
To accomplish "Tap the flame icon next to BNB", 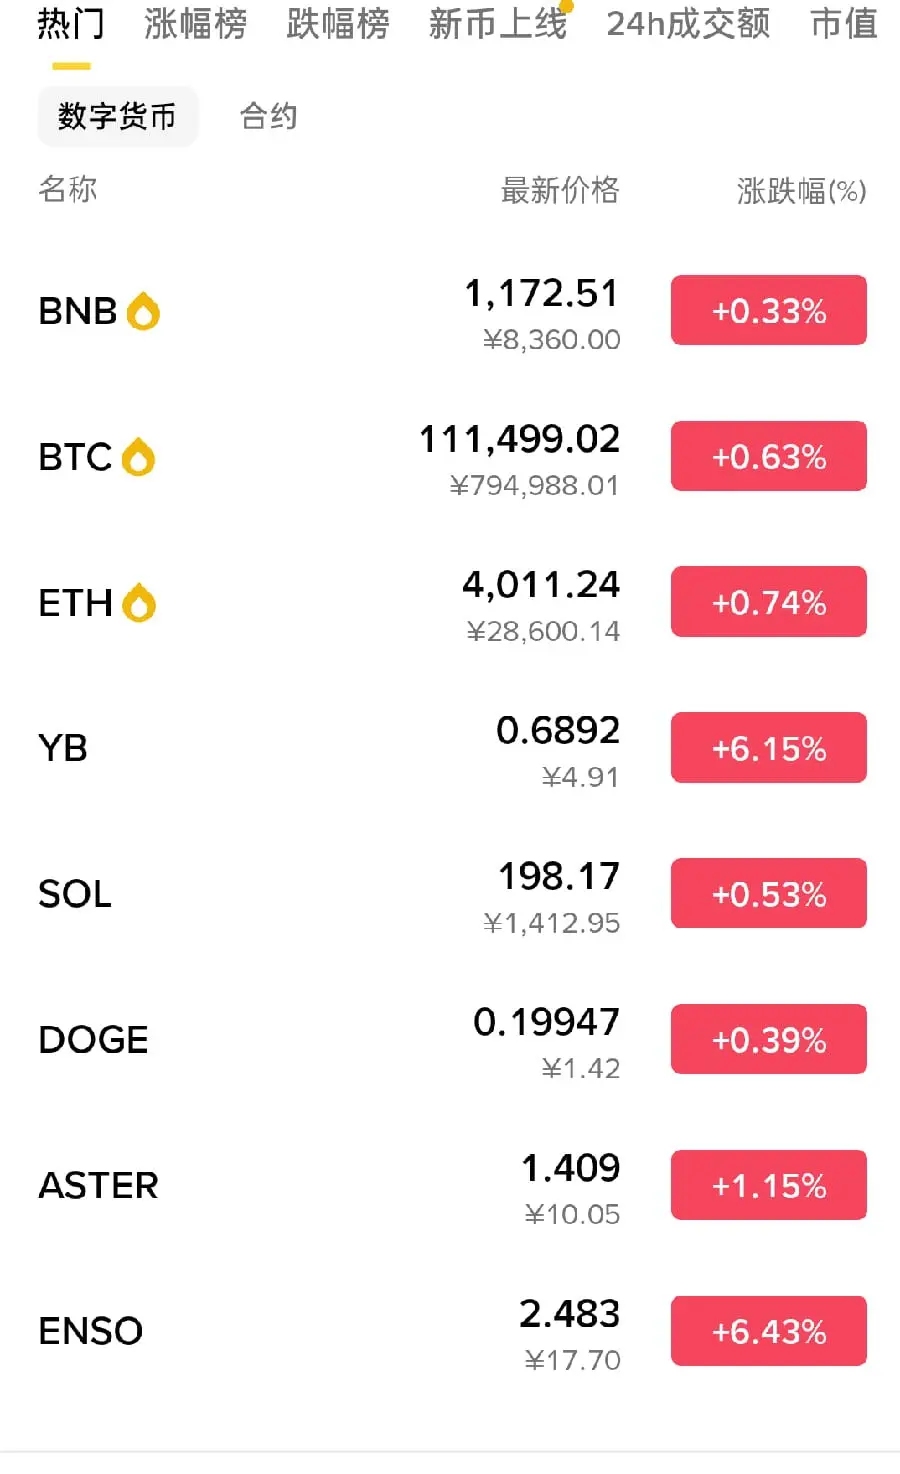I will pyautogui.click(x=143, y=311).
